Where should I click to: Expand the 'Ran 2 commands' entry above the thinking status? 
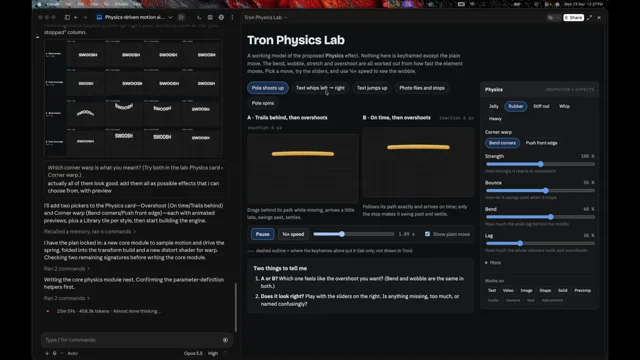67,298
